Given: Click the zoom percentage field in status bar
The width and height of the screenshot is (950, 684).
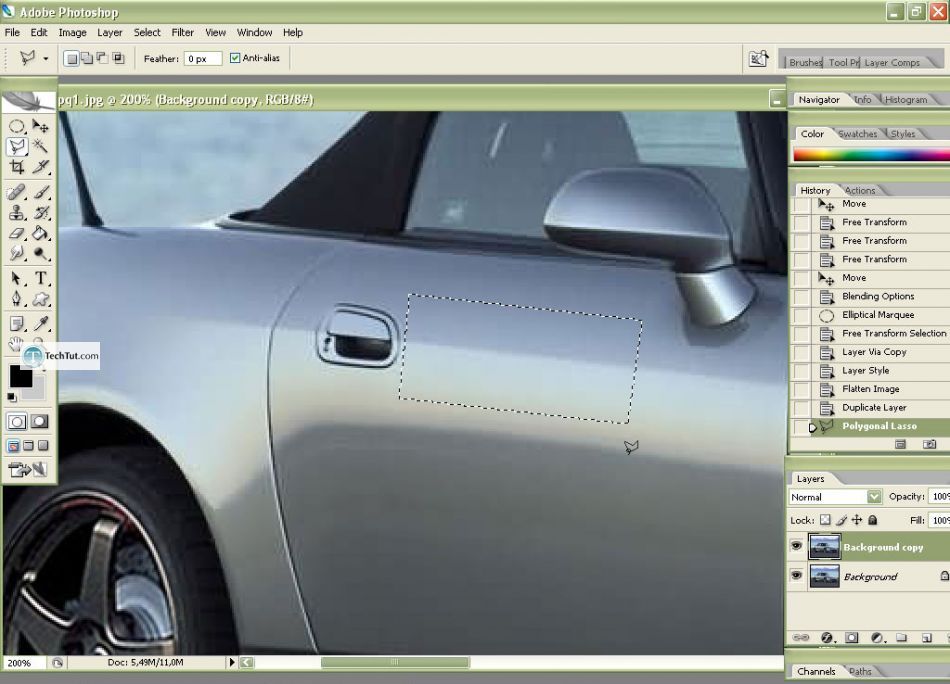Looking at the screenshot, I should [24, 663].
